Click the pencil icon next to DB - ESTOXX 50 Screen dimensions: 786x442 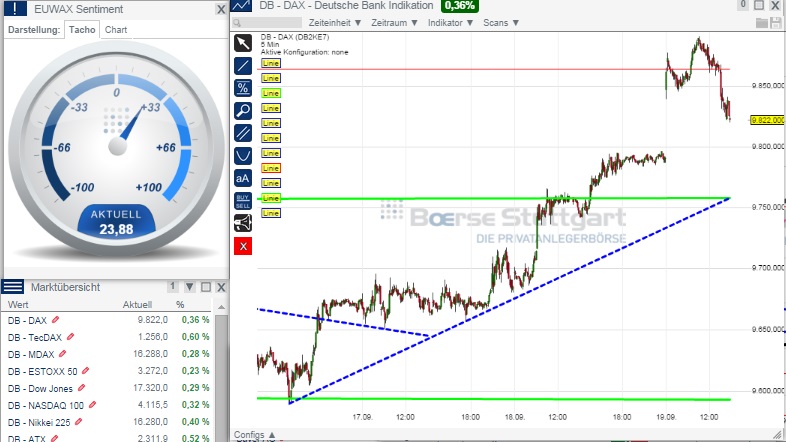[x=86, y=371]
